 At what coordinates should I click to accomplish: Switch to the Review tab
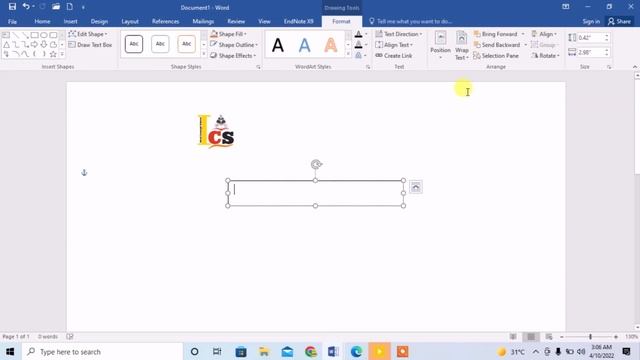236,22
